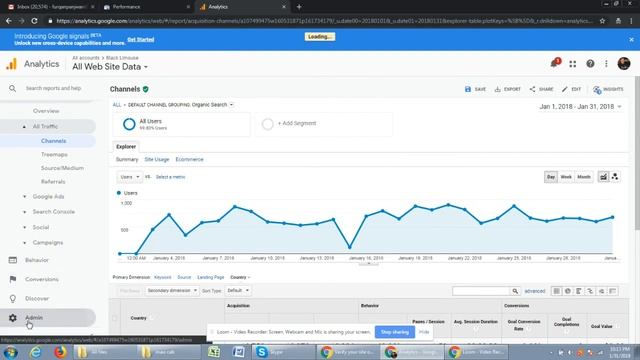Choose Keyword primary dimension
Screen dimensions: 640x360
(x=162, y=277)
